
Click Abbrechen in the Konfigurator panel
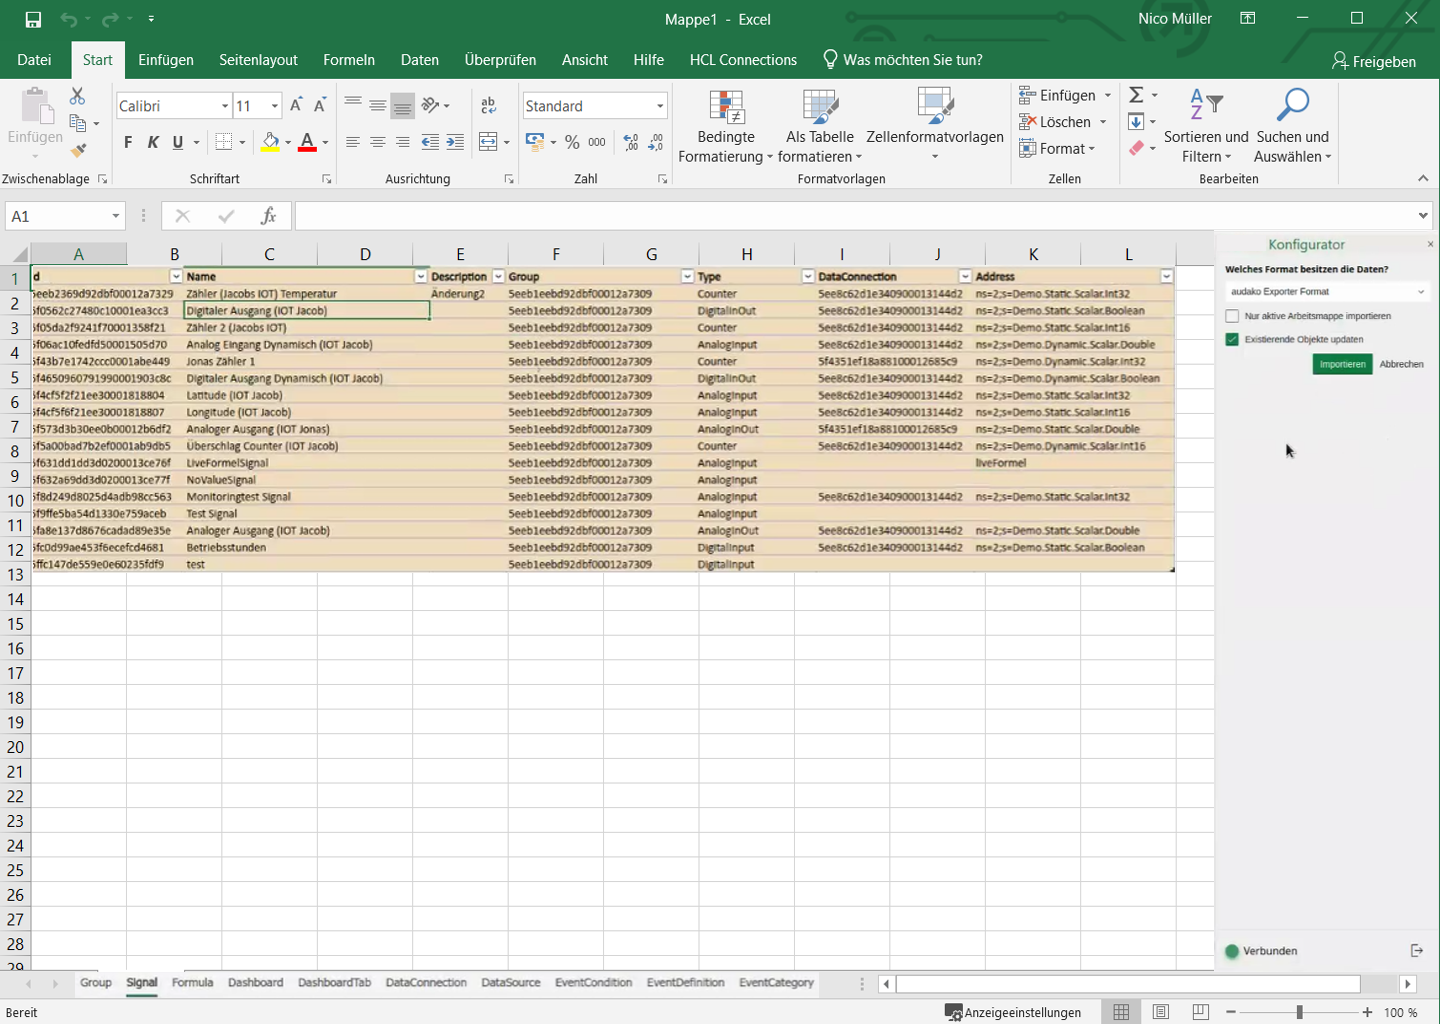pyautogui.click(x=1401, y=365)
